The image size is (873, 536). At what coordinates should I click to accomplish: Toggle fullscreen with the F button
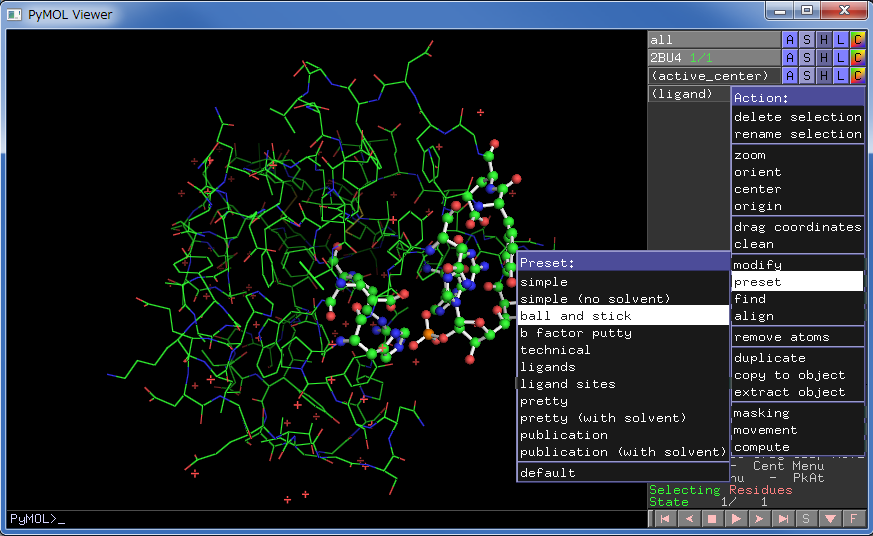click(853, 519)
